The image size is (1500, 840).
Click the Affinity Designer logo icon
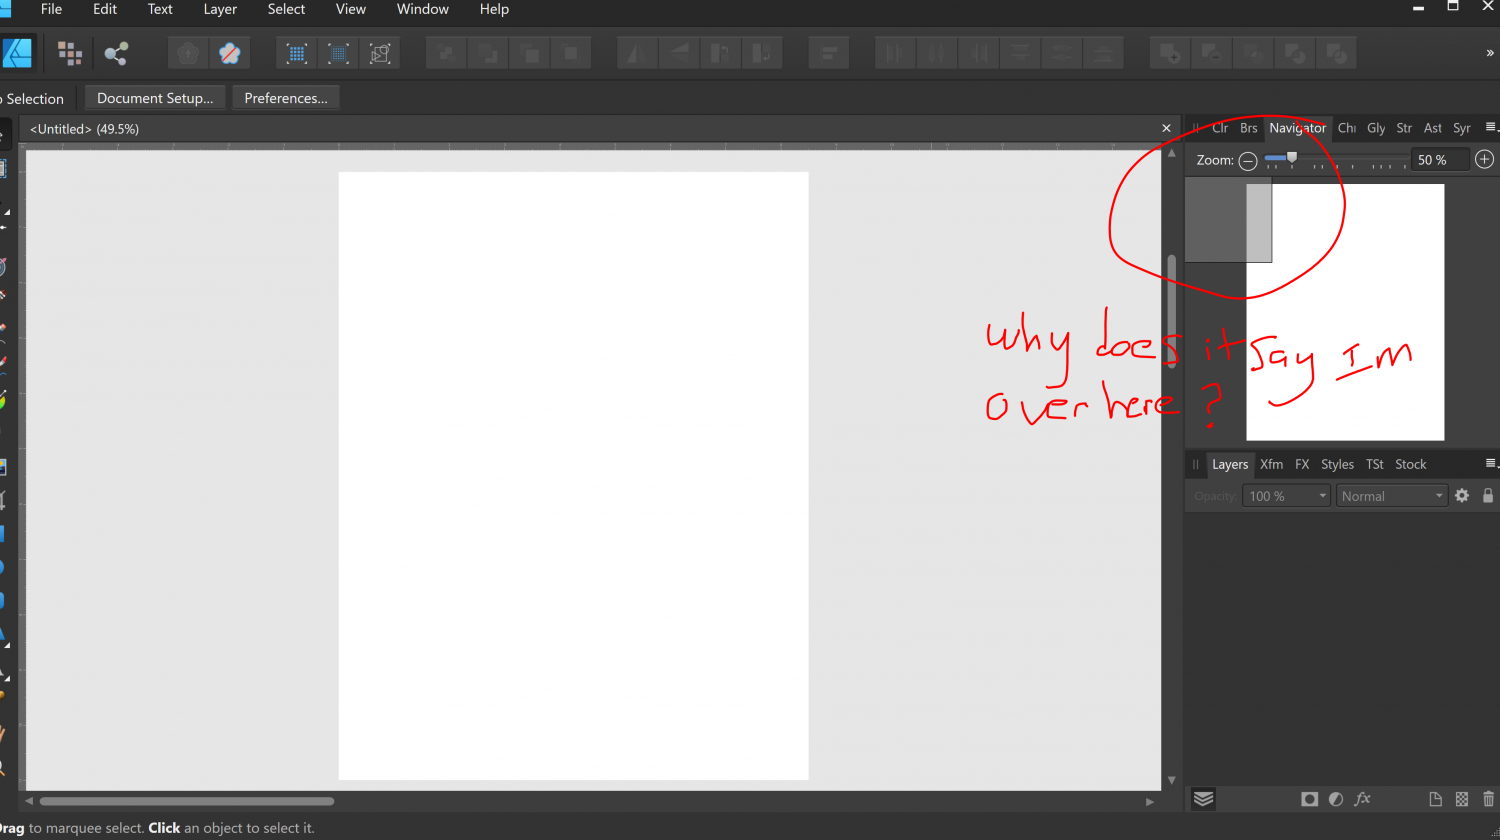click(x=17, y=53)
